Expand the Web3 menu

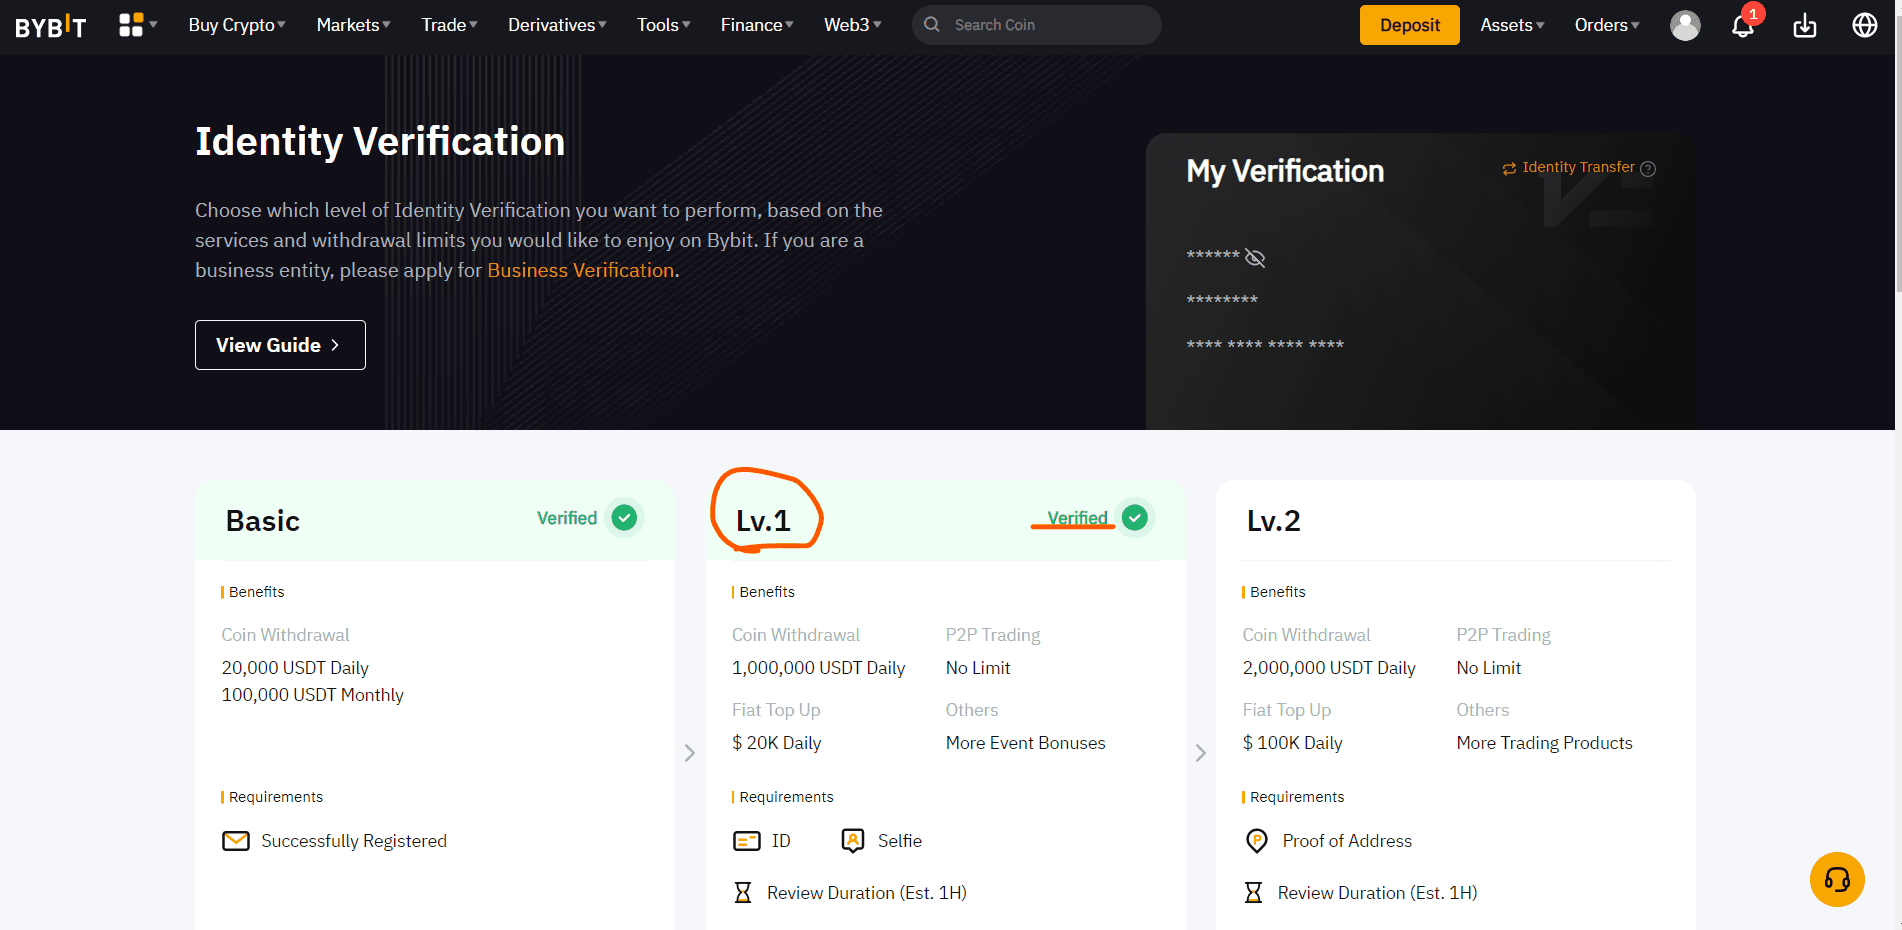click(x=852, y=25)
